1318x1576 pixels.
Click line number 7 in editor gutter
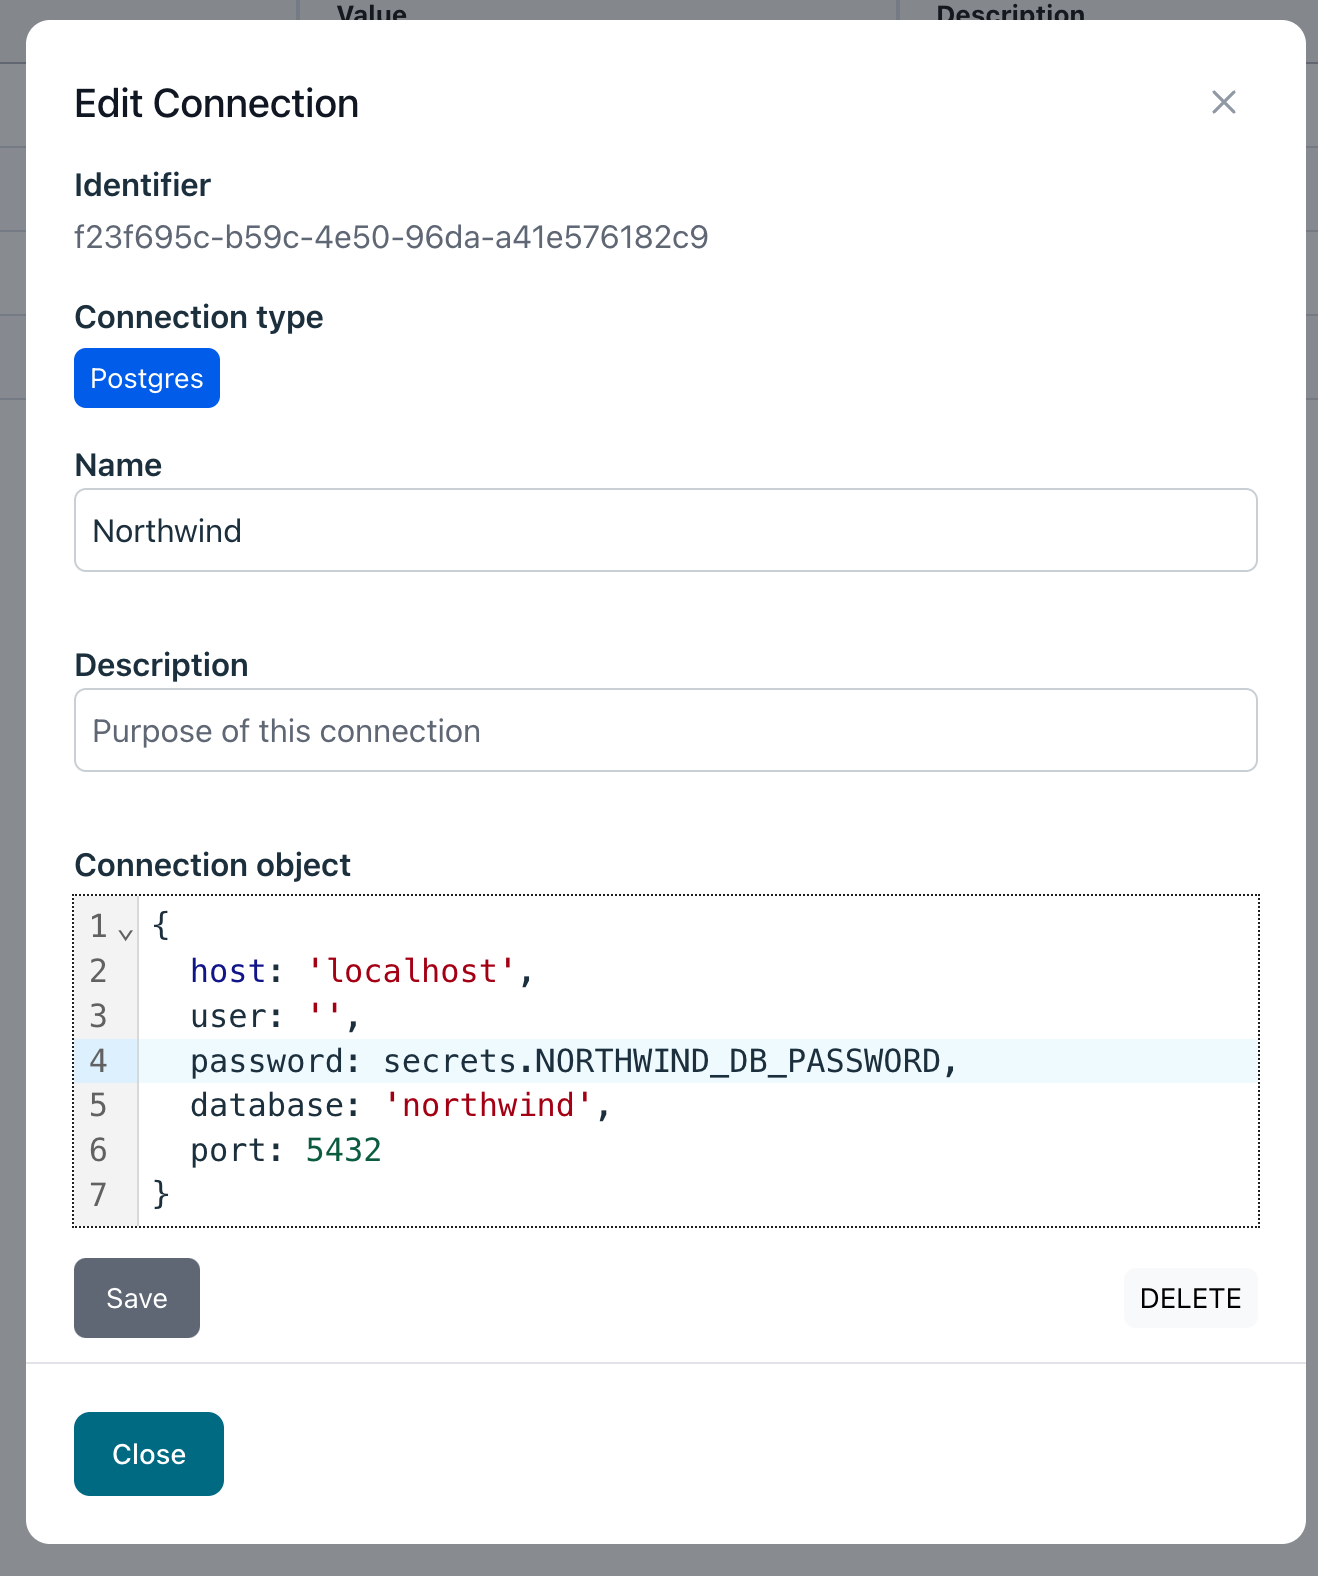click(x=98, y=1194)
